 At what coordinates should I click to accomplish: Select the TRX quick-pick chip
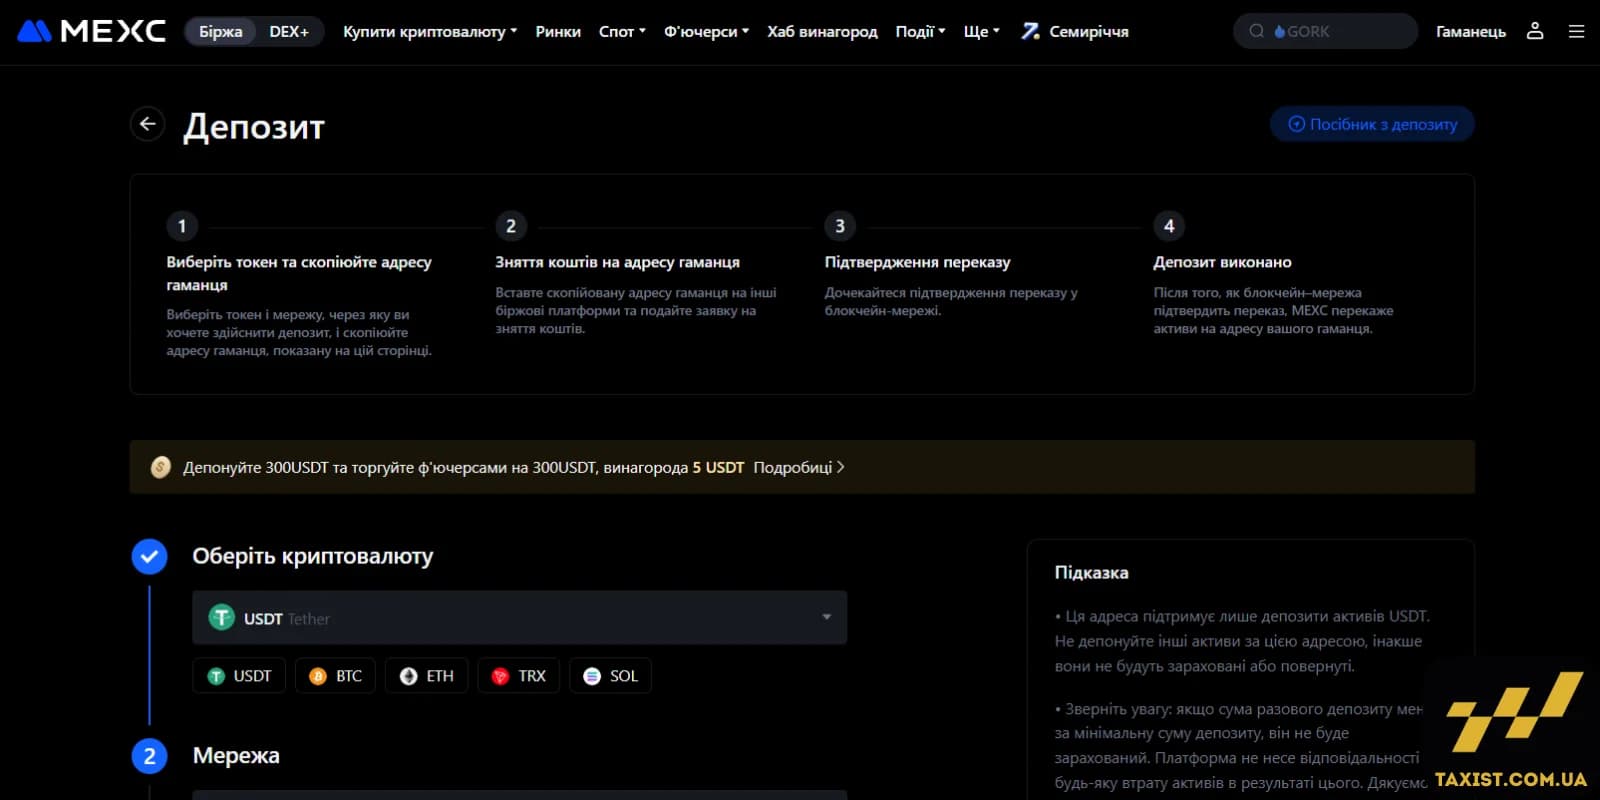pos(518,676)
